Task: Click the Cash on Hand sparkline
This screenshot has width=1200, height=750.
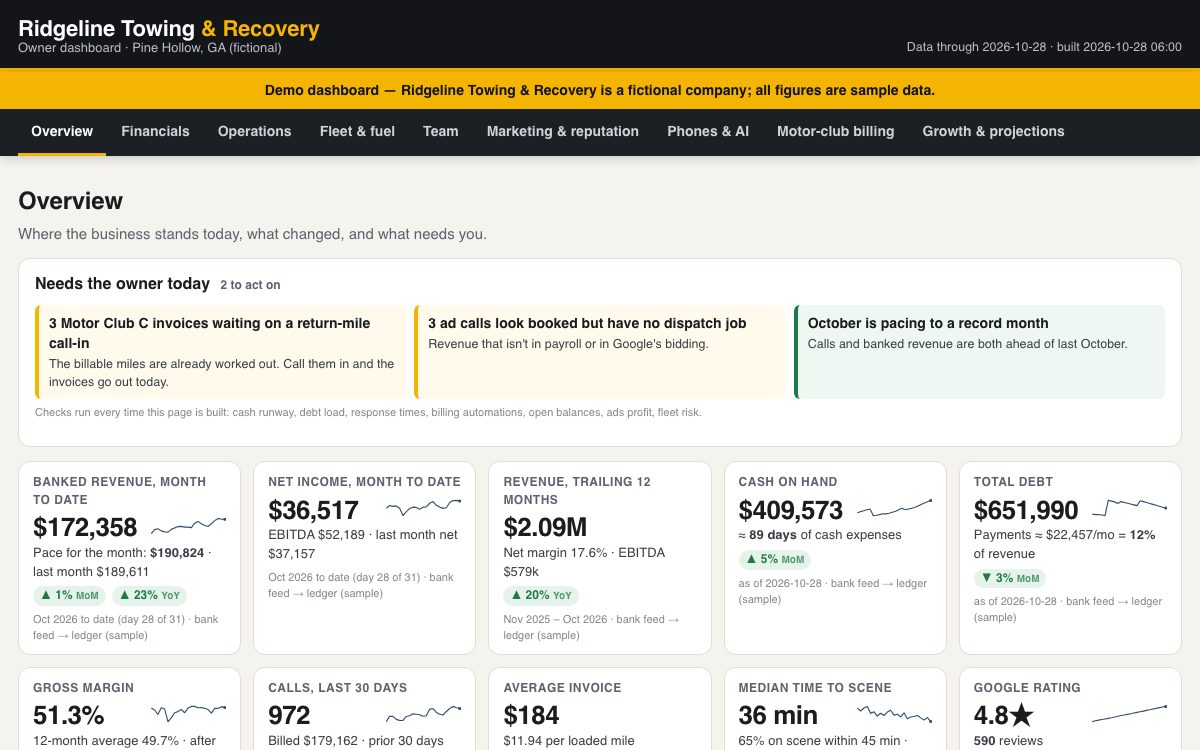Action: click(x=895, y=506)
